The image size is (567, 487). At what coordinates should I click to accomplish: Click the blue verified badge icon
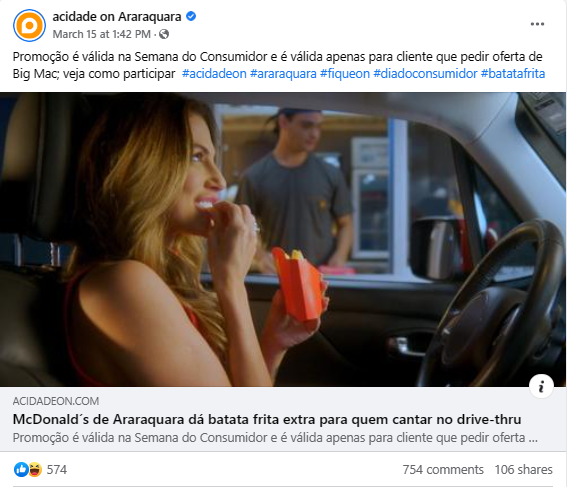pos(191,16)
